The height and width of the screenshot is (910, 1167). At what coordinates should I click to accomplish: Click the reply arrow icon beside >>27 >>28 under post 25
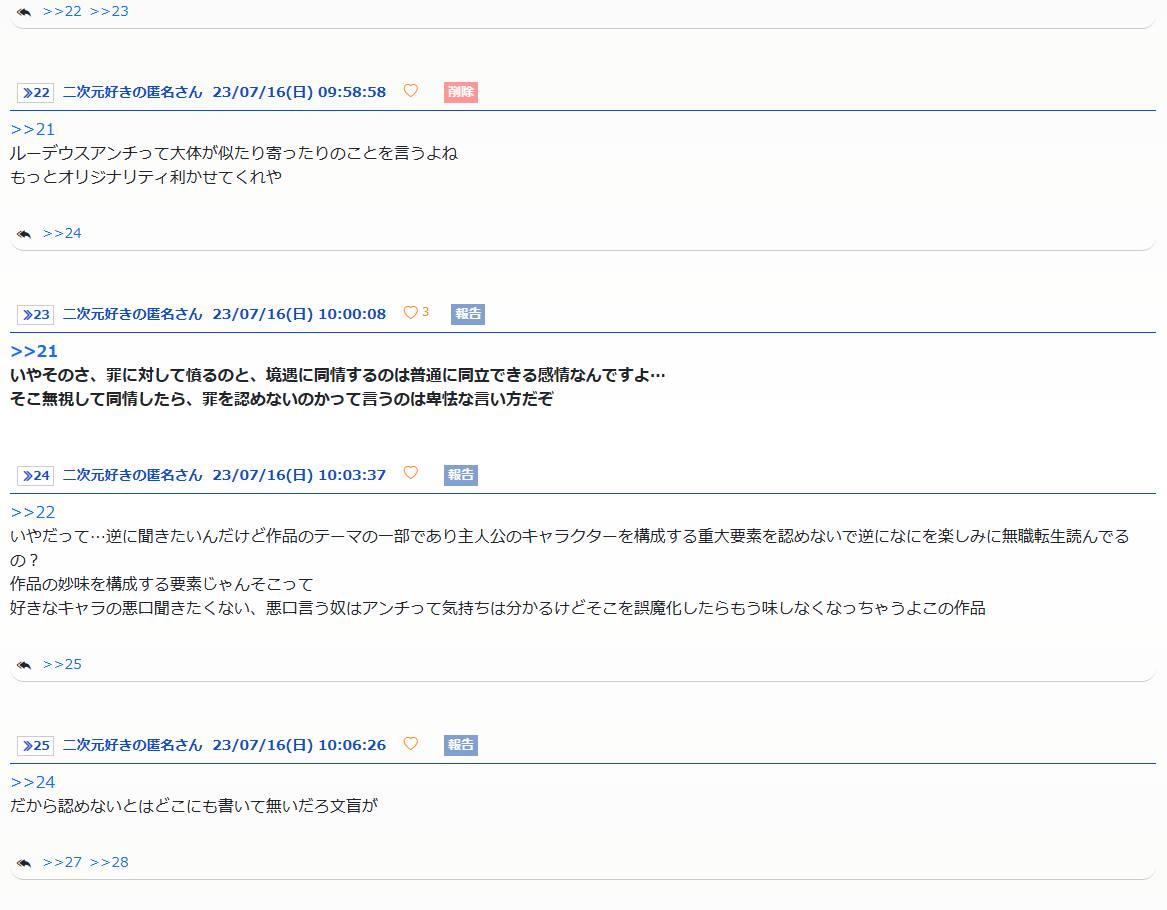coord(24,862)
